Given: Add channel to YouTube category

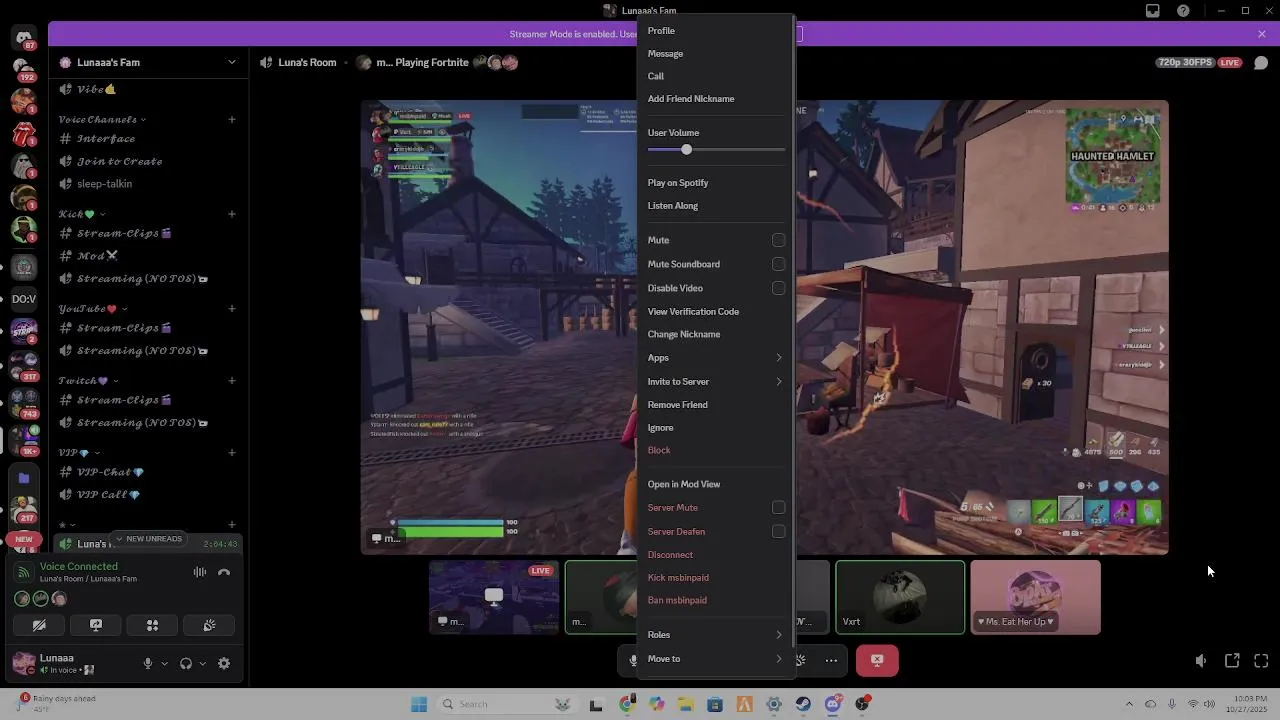Looking at the screenshot, I should click(232, 309).
